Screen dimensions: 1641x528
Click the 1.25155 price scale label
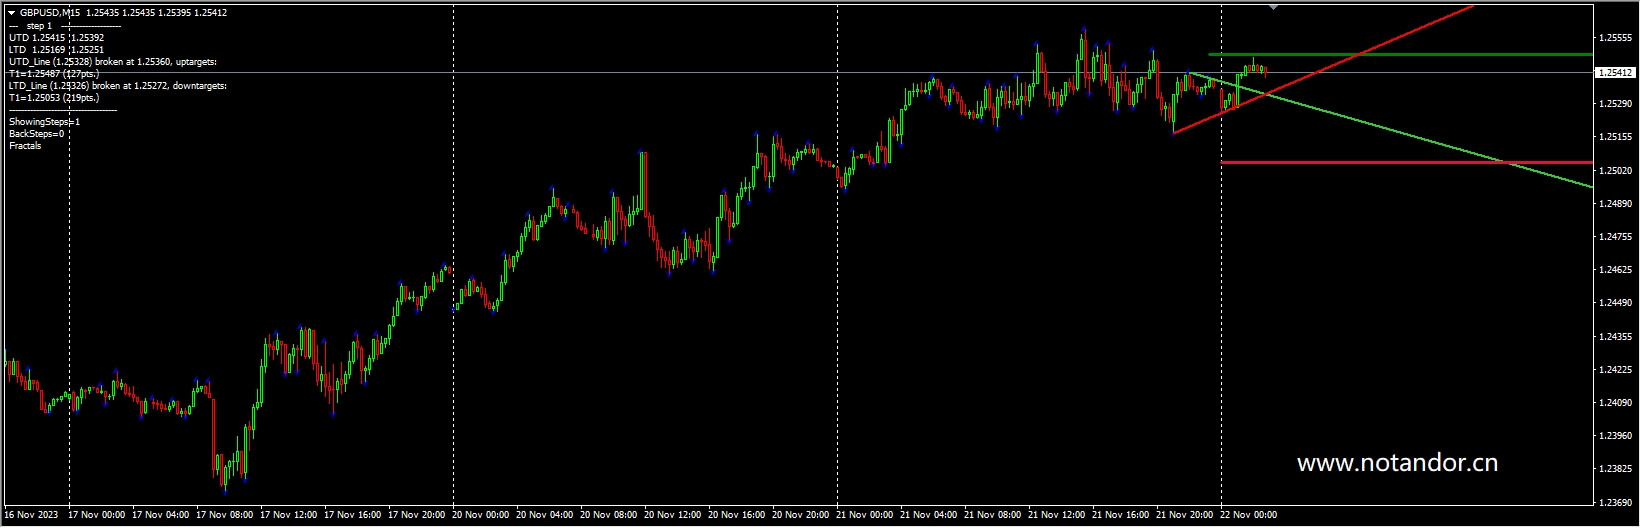pos(1615,137)
